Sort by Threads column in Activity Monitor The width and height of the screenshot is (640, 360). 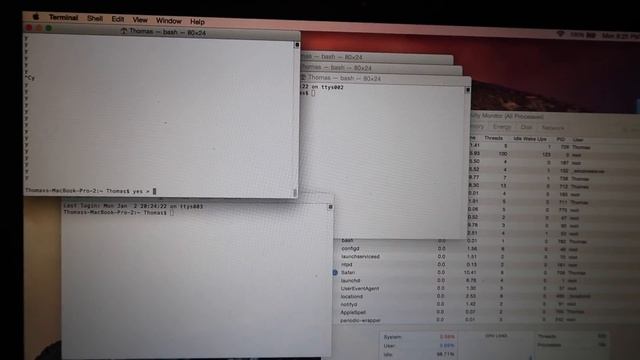[493, 138]
